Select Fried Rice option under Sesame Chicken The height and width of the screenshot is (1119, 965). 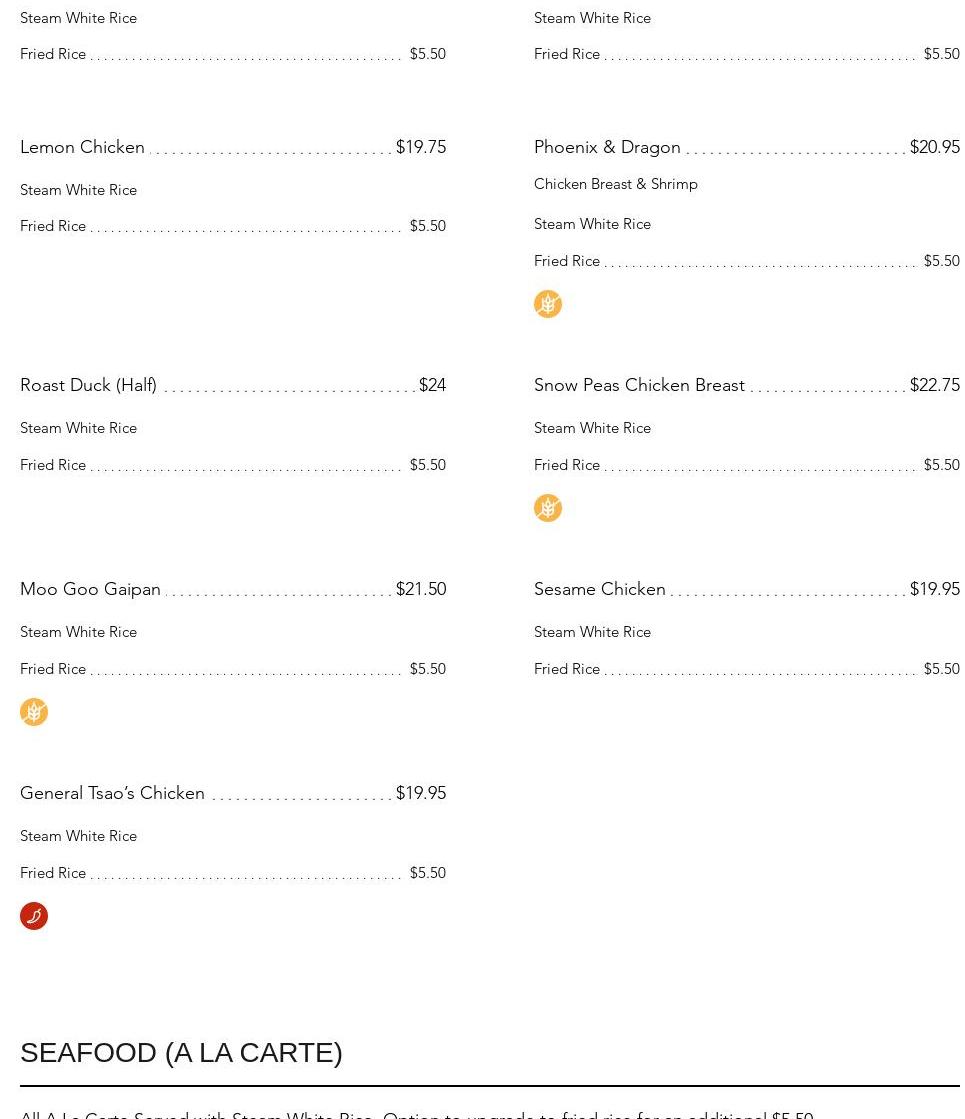point(567,669)
